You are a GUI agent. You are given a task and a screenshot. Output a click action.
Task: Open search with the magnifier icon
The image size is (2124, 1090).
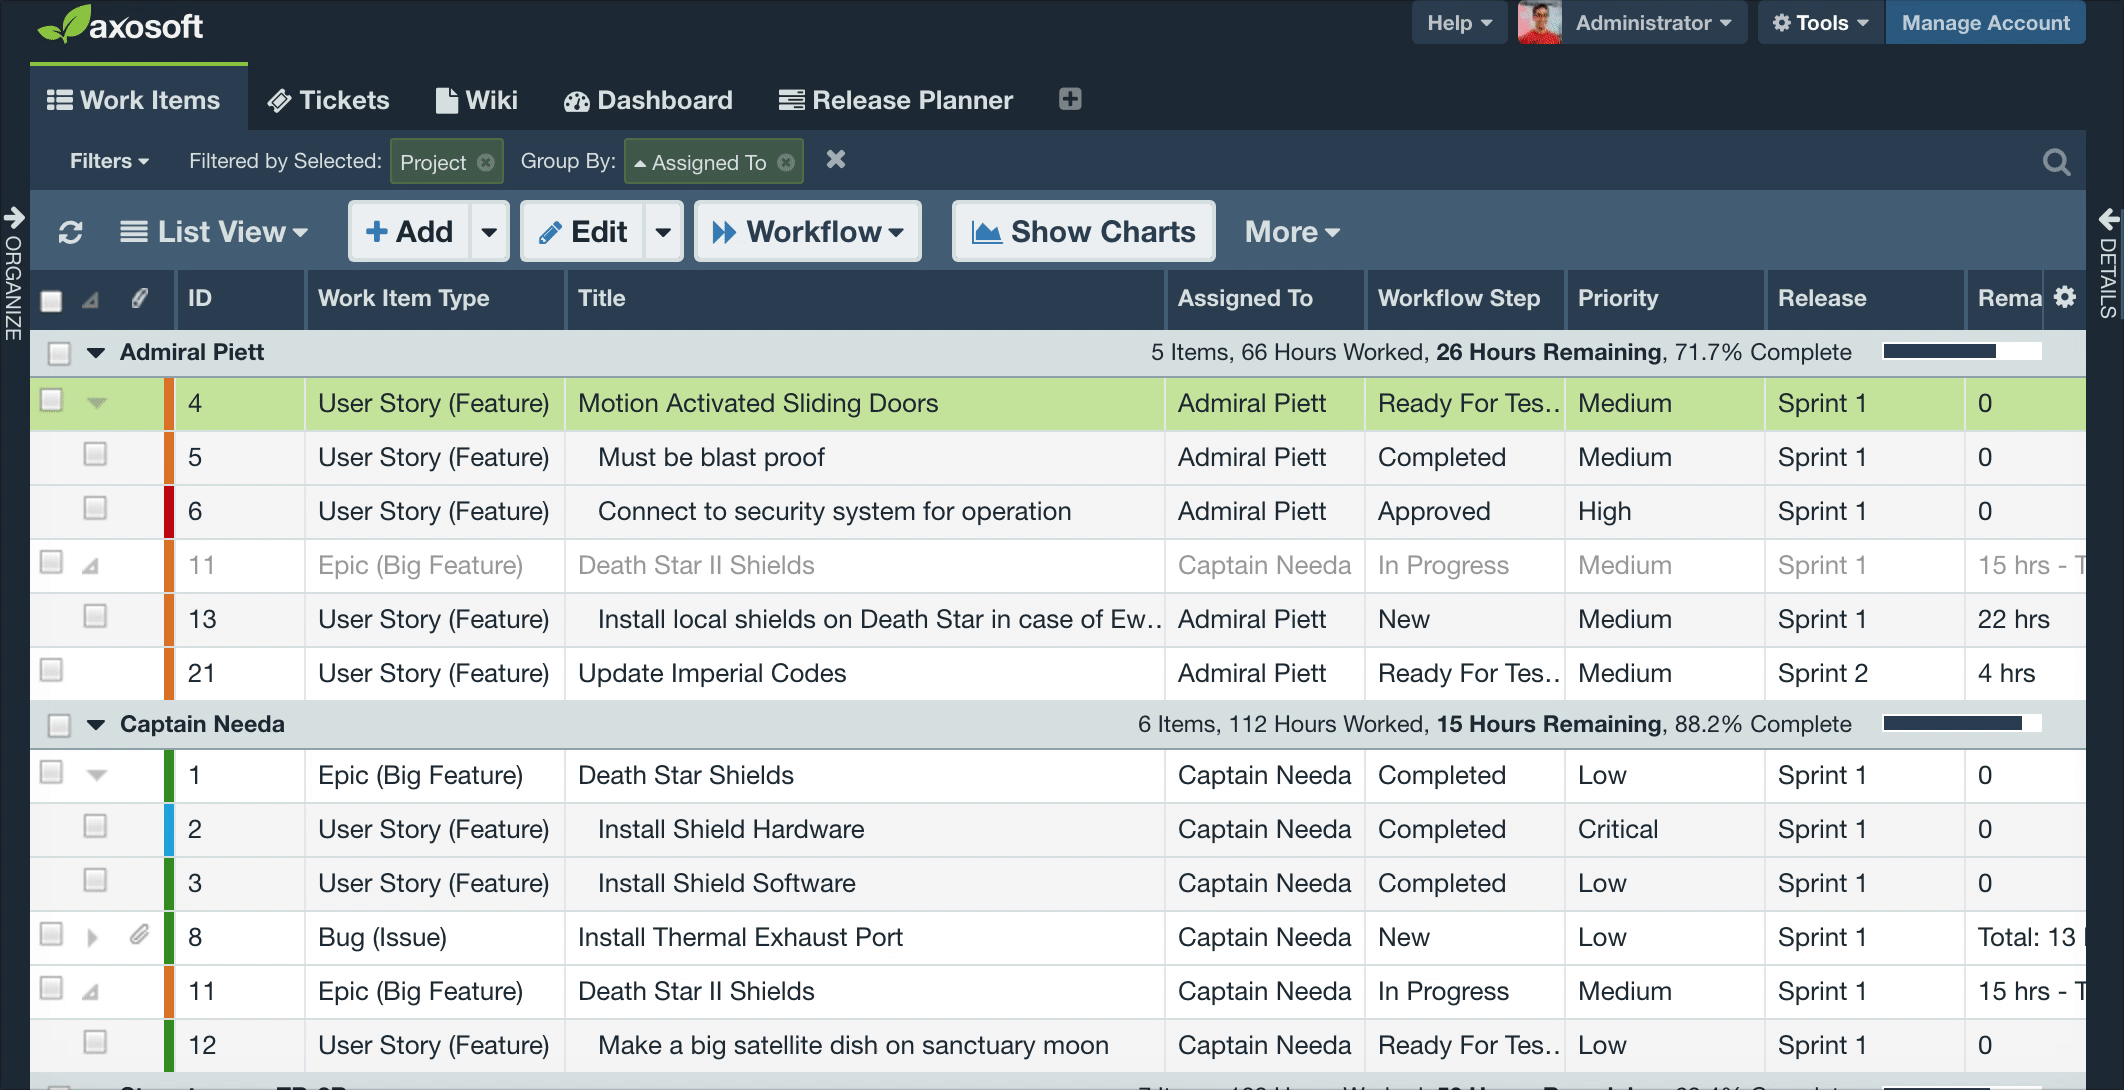click(x=2056, y=162)
